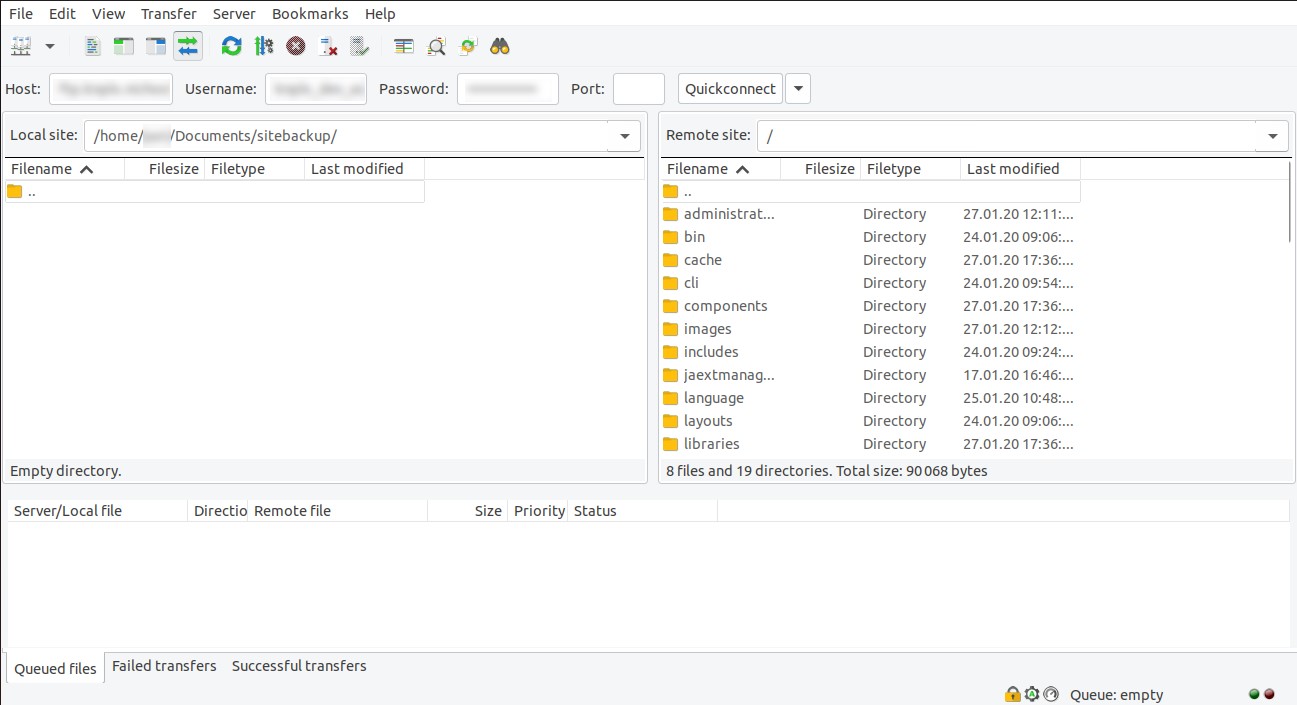Switch to the Successful transfers tab

coord(299,666)
